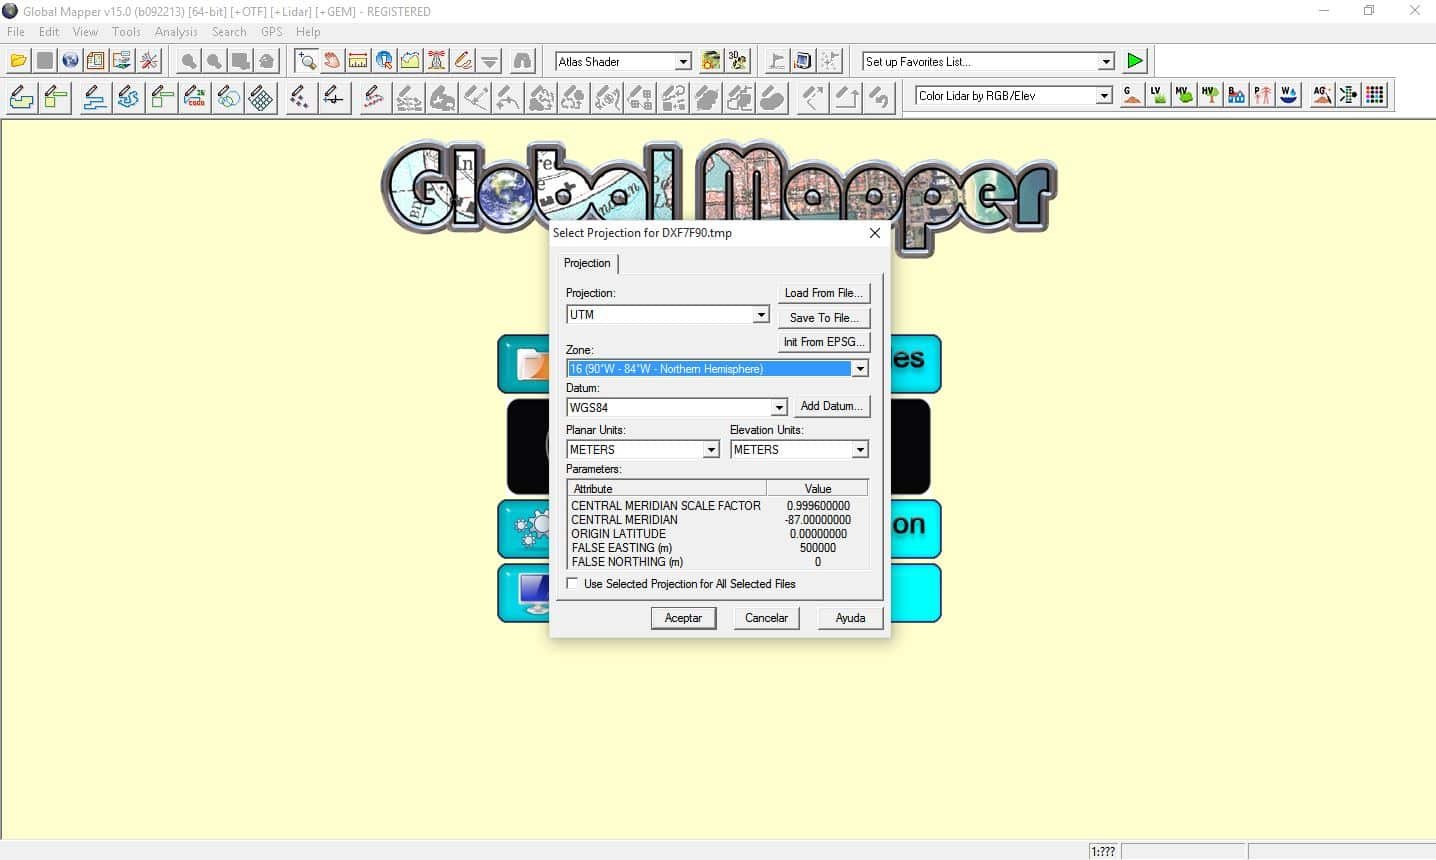
Task: Expand the Zone dropdown list
Action: click(x=860, y=369)
